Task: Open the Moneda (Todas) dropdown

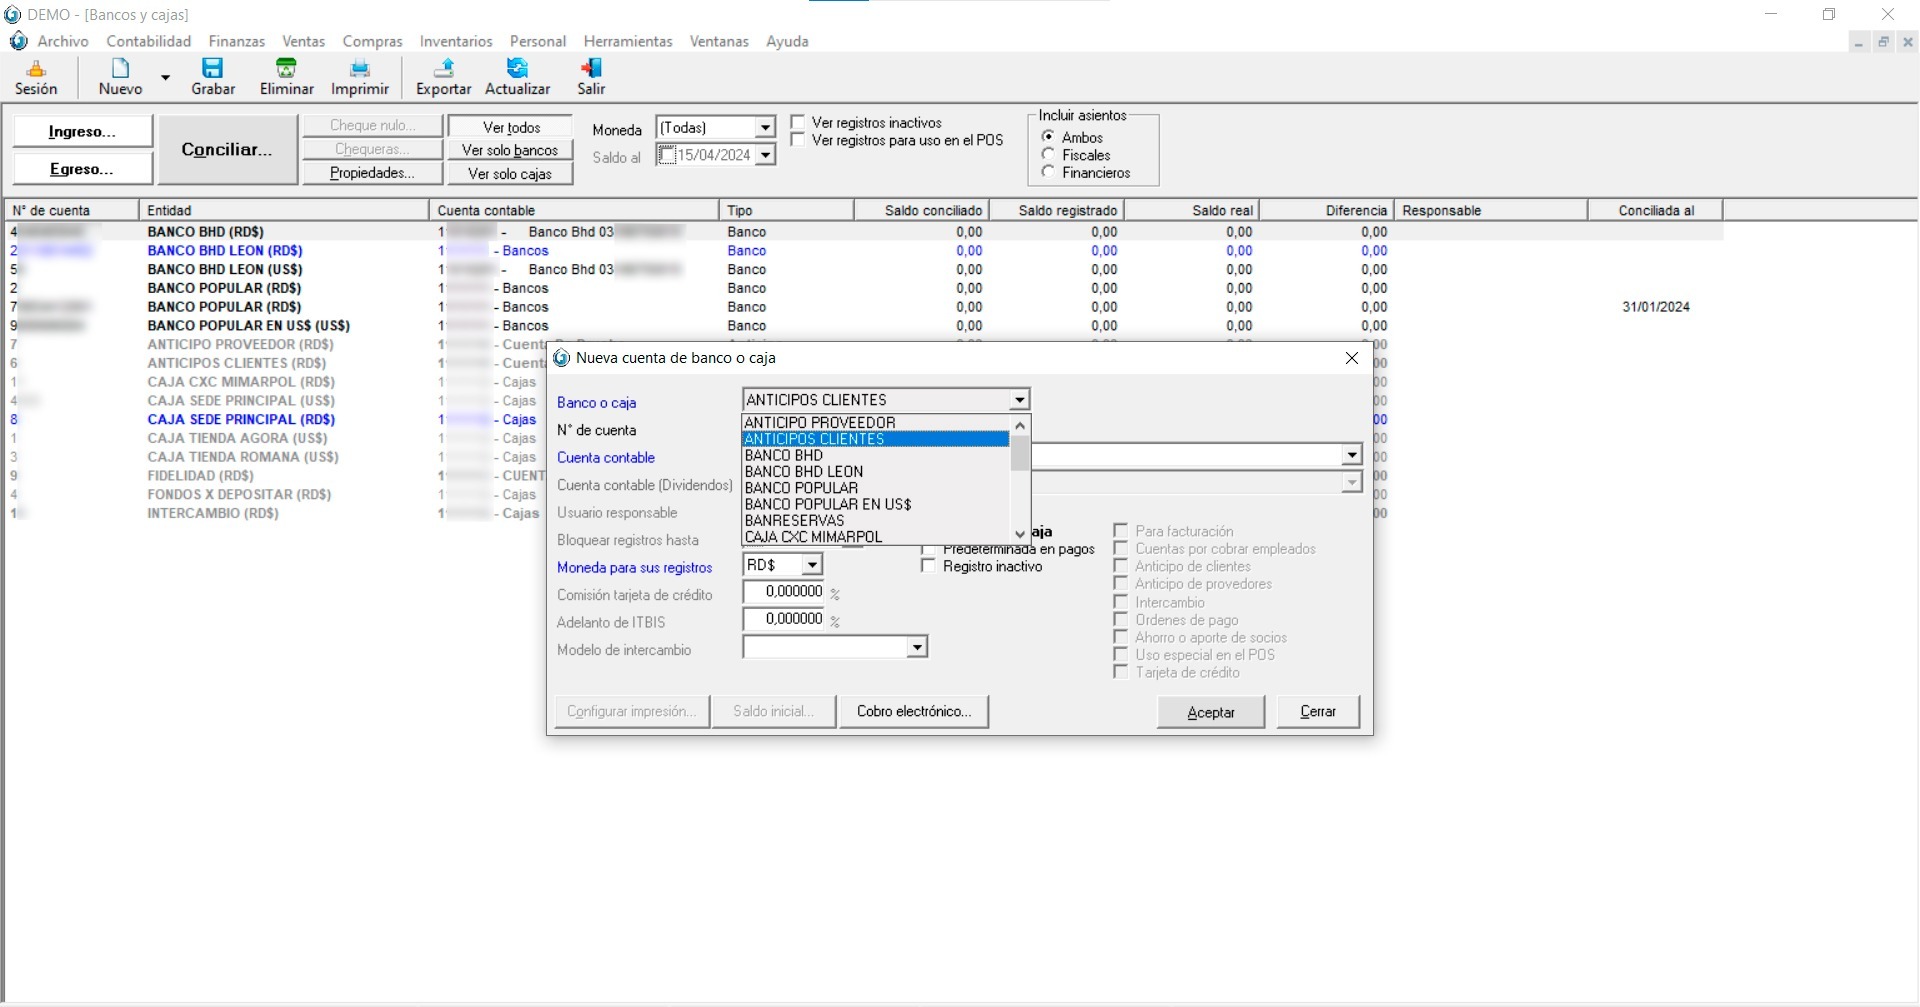Action: coord(765,128)
